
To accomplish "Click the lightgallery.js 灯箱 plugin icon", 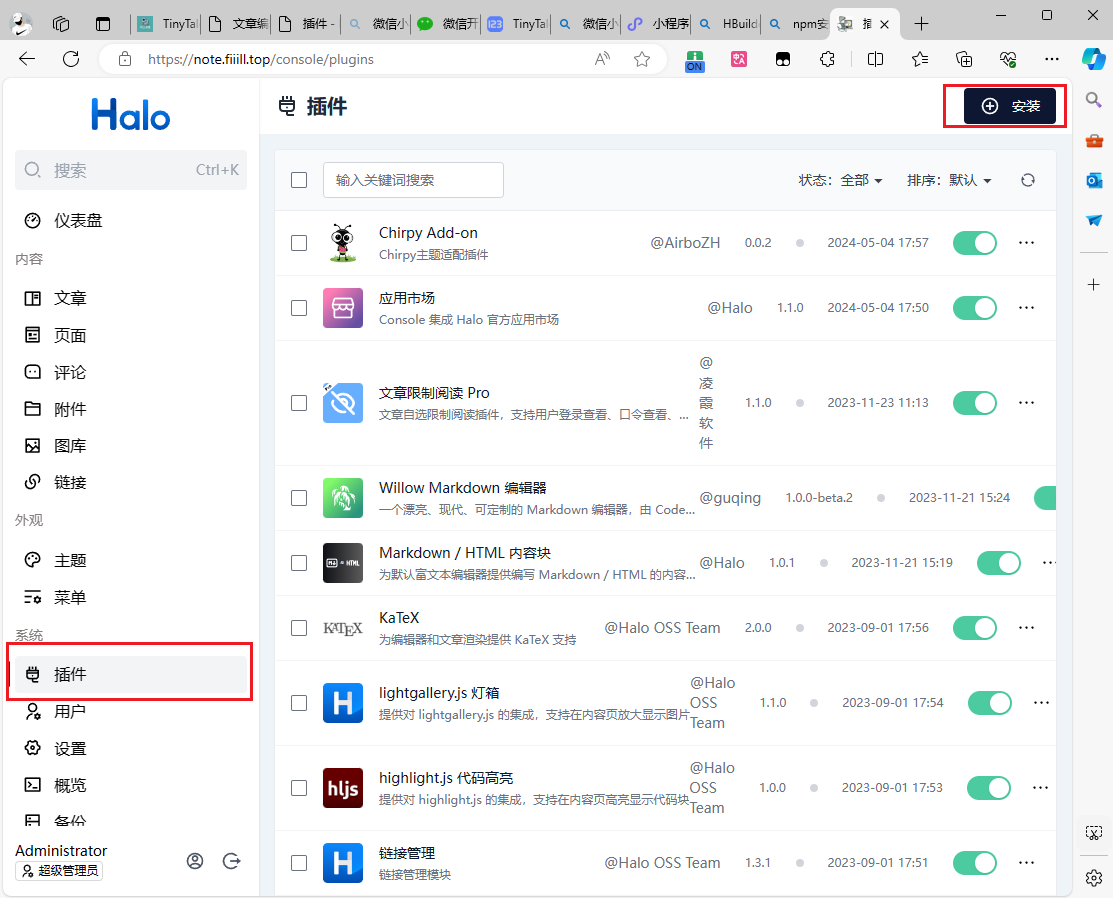I will click(x=343, y=703).
